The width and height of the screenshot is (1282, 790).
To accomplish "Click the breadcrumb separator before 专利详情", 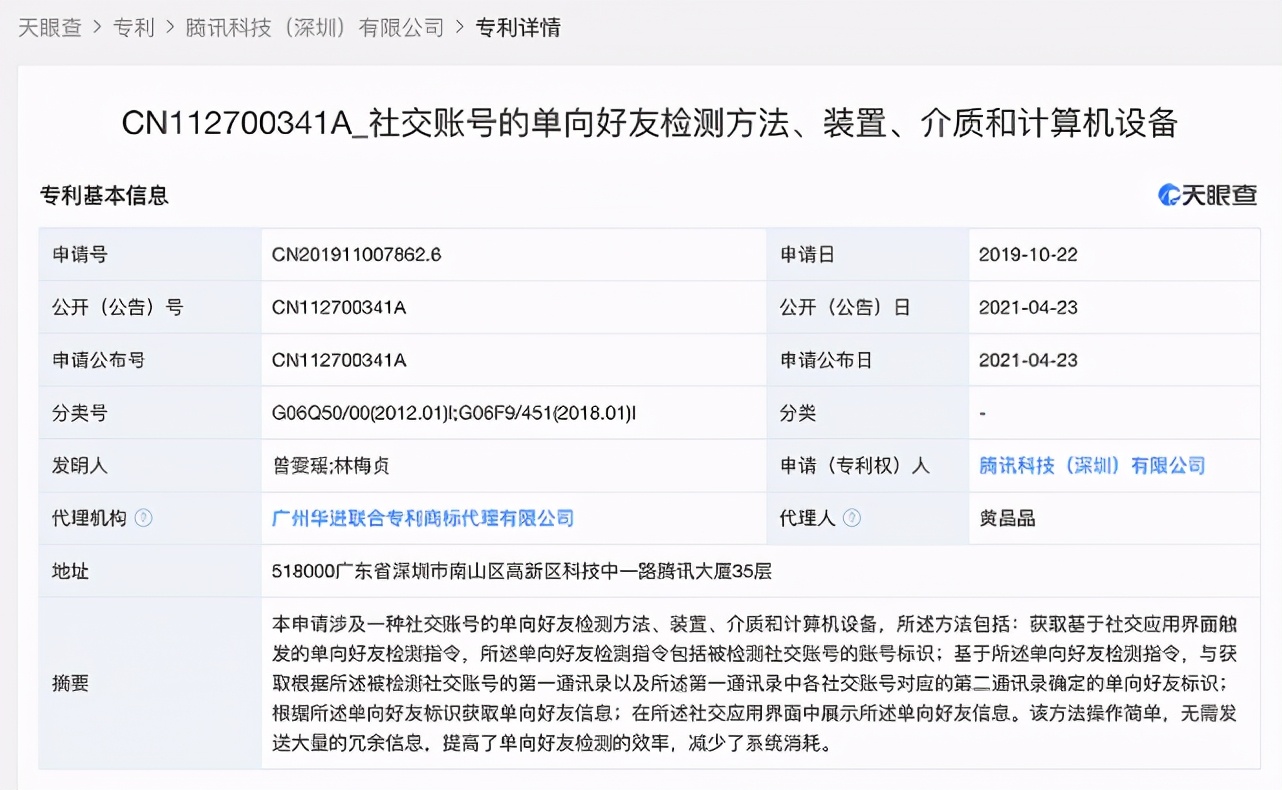I will pyautogui.click(x=458, y=27).
